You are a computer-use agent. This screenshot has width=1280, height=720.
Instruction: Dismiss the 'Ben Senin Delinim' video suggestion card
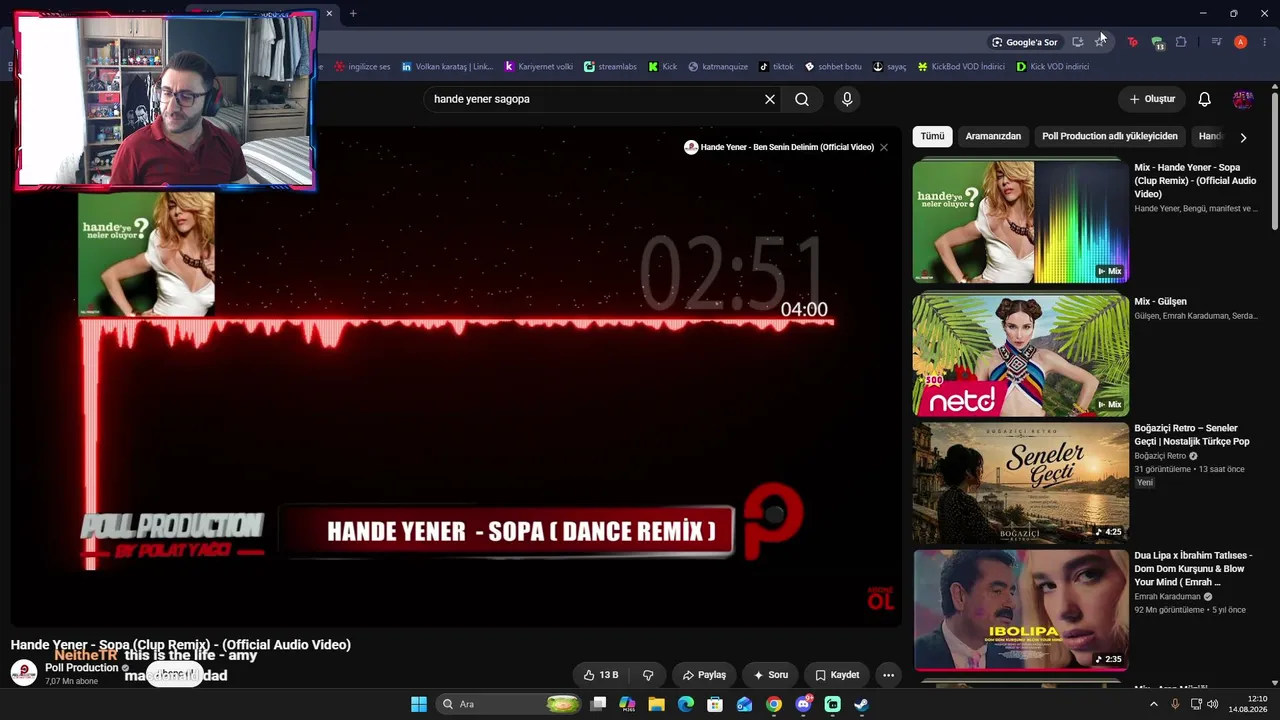click(883, 147)
